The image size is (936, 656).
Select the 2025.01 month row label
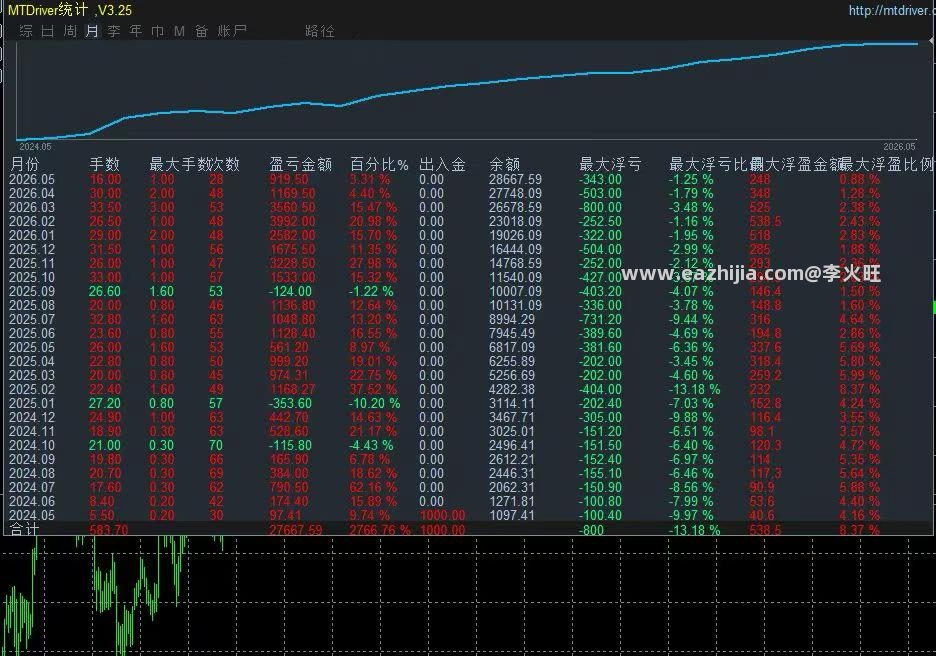[x=32, y=404]
